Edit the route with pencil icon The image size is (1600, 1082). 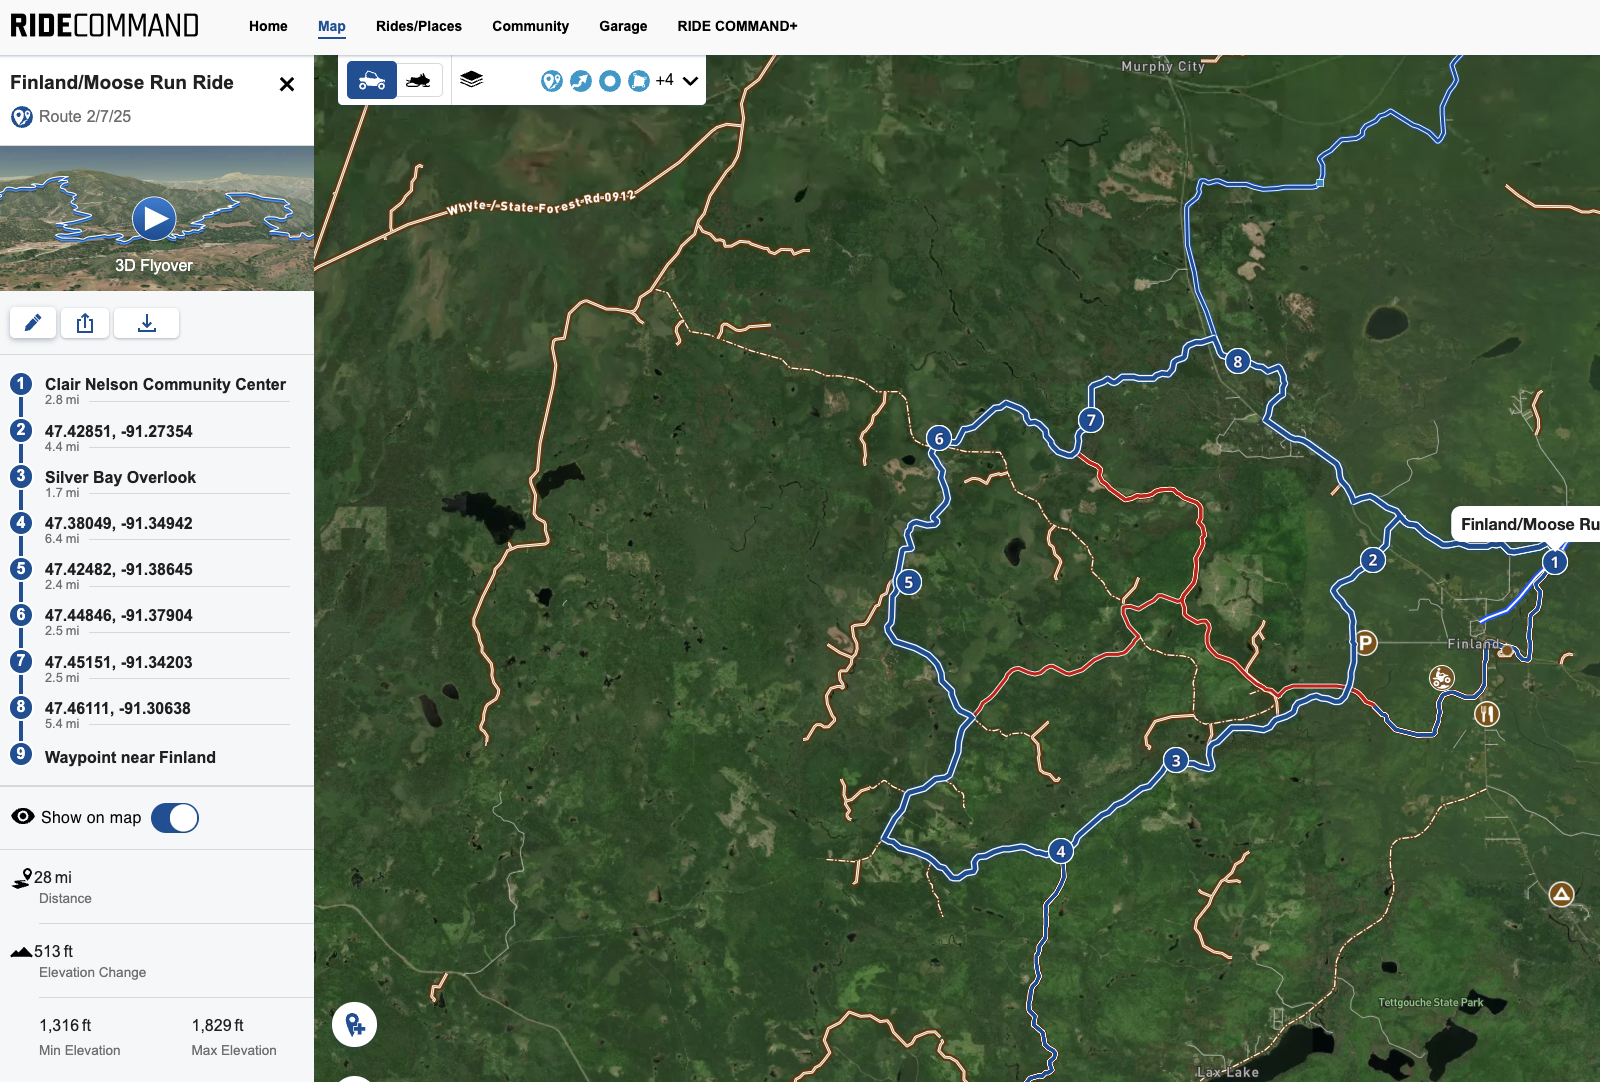pos(33,323)
